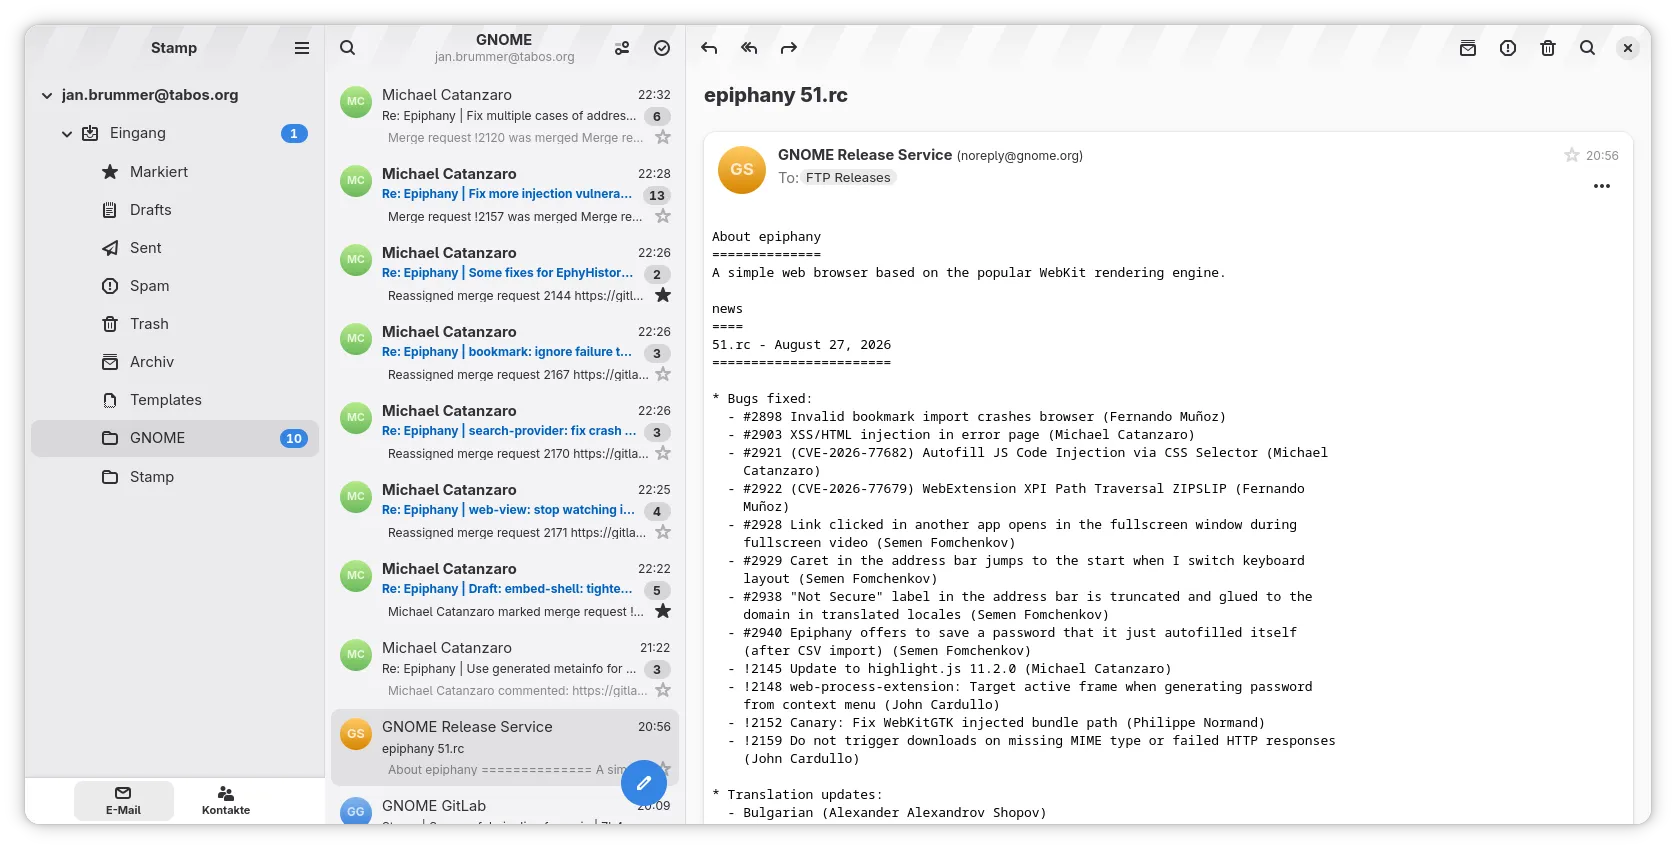This screenshot has width=1676, height=849.
Task: Star the open message in the header
Action: click(x=1572, y=155)
